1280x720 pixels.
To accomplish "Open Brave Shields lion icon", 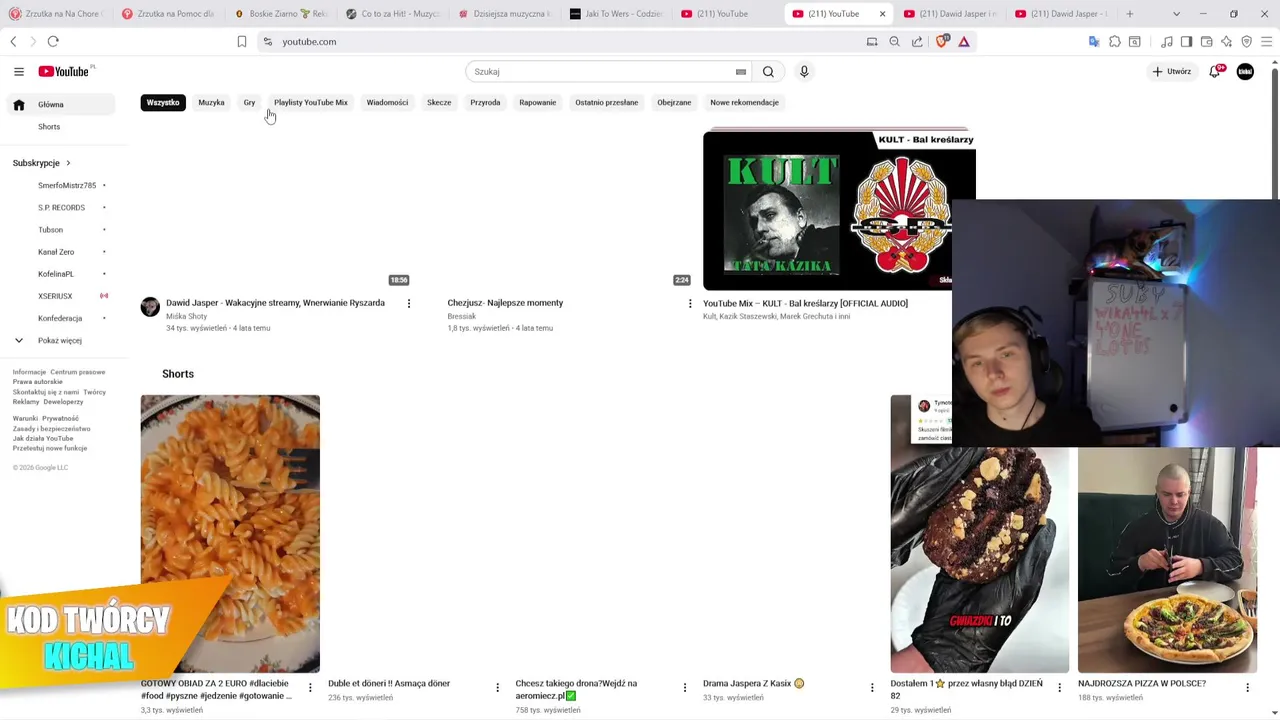I will (x=942, y=42).
